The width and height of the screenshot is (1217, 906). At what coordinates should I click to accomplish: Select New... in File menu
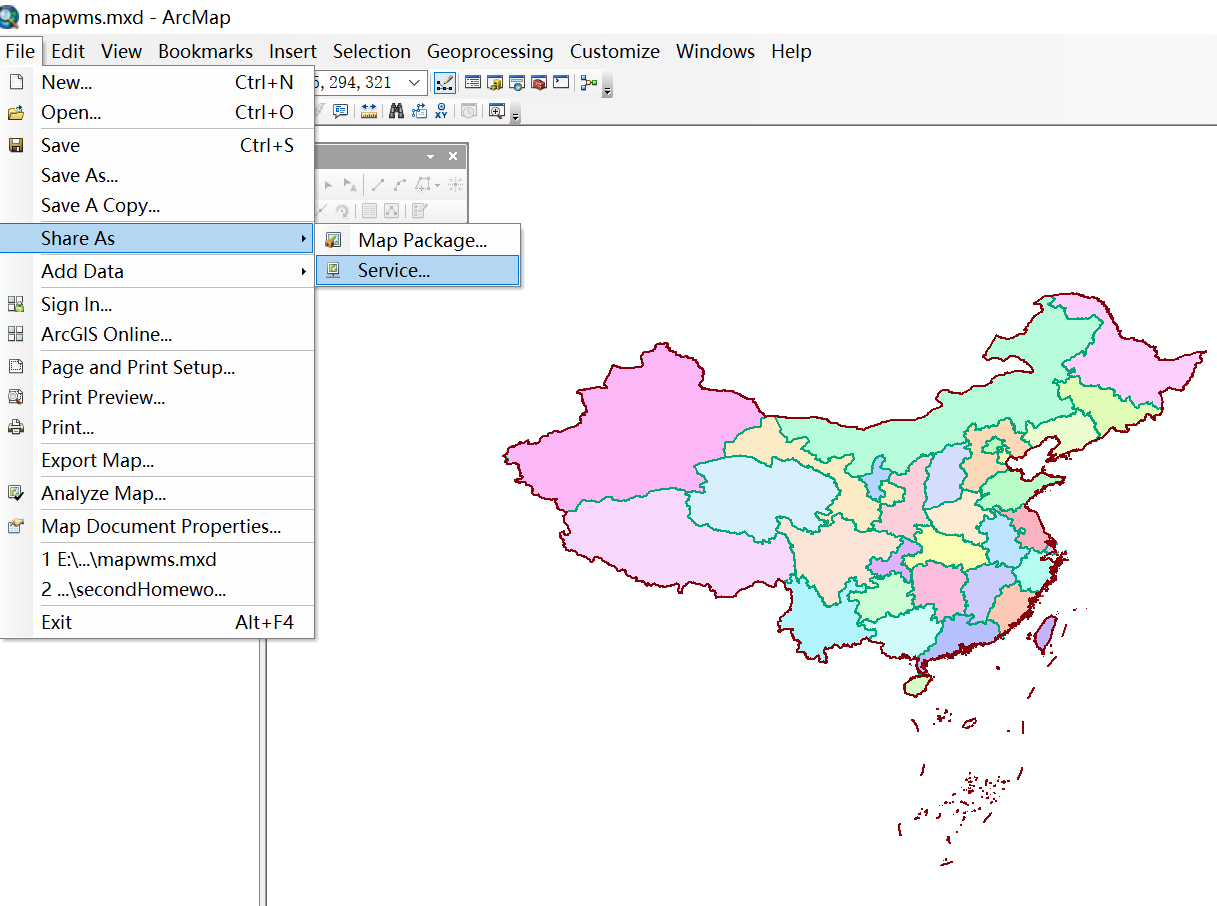pyautogui.click(x=158, y=82)
